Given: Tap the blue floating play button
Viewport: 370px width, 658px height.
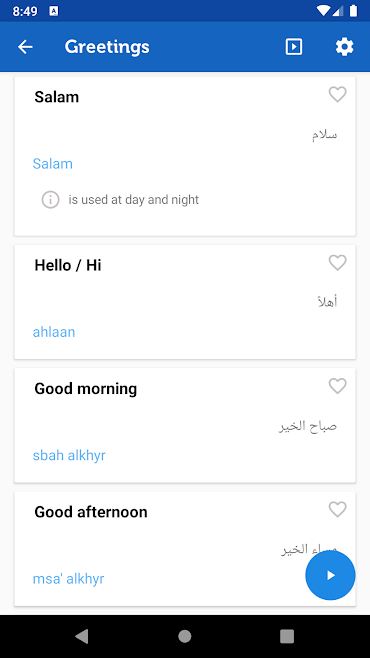Looking at the screenshot, I should coord(330,575).
